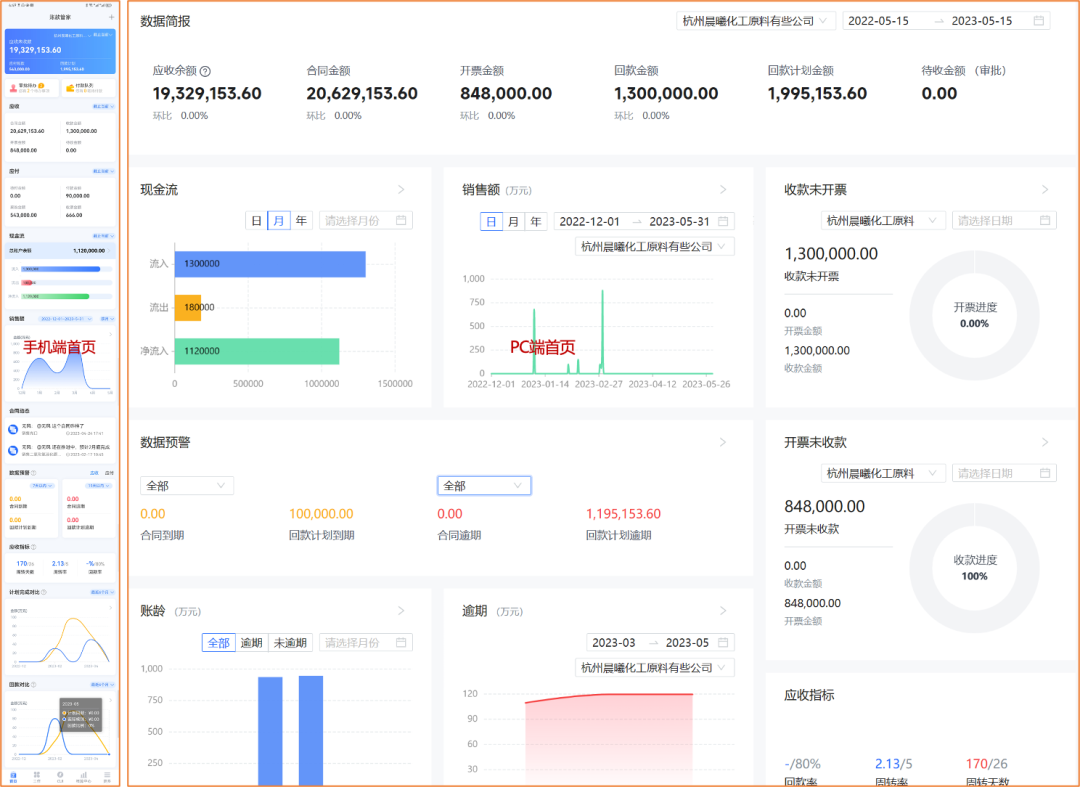Click the 请选择日期 field in 开票未收款 panel
Viewport: 1080px width, 787px height.
pos(1004,473)
